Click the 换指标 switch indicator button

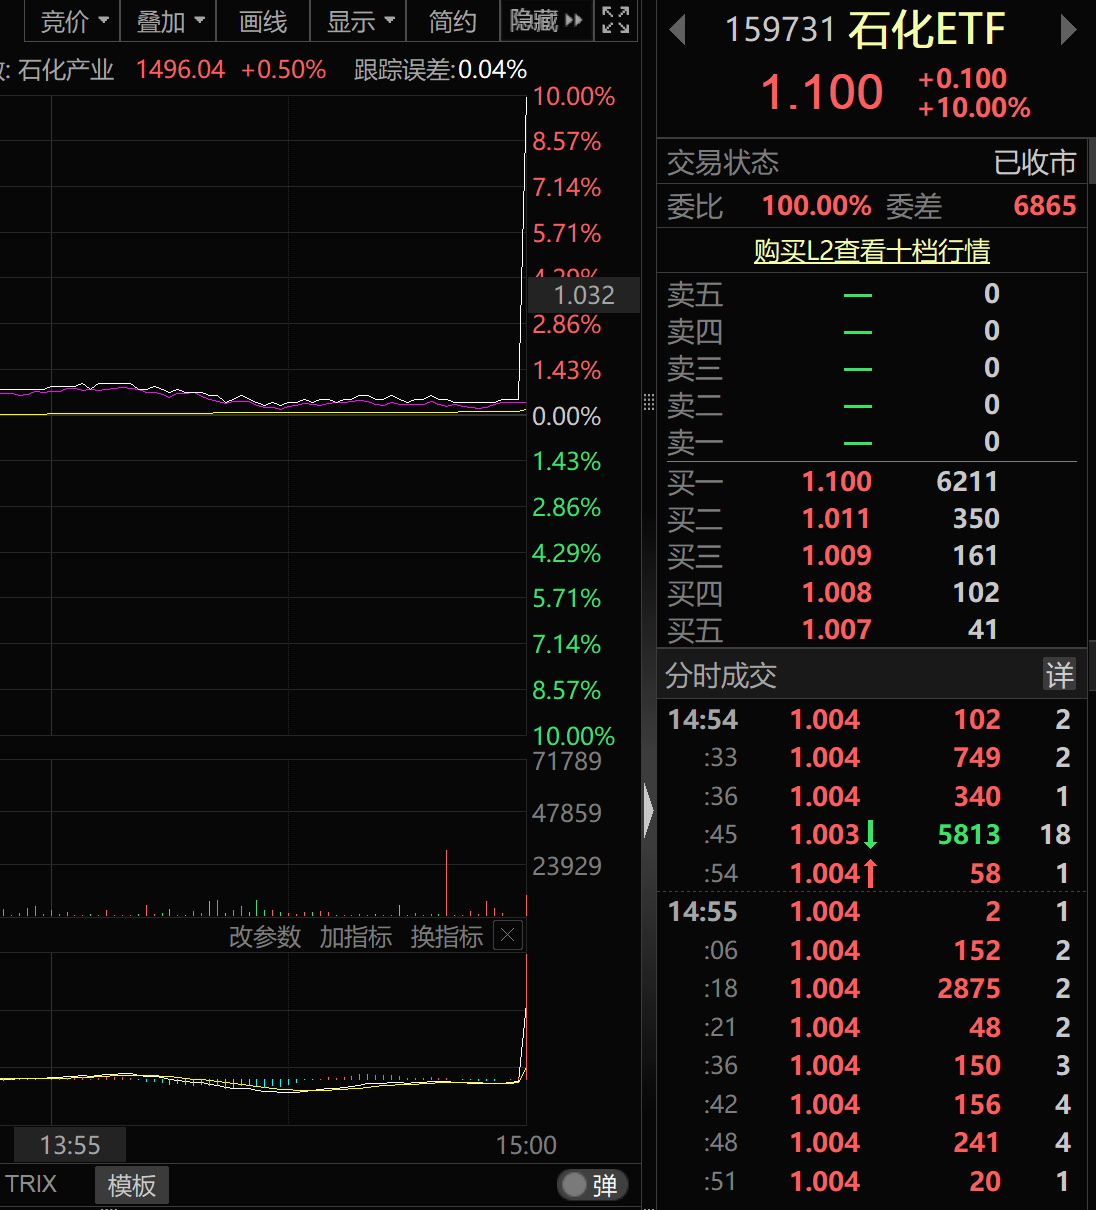pos(446,937)
